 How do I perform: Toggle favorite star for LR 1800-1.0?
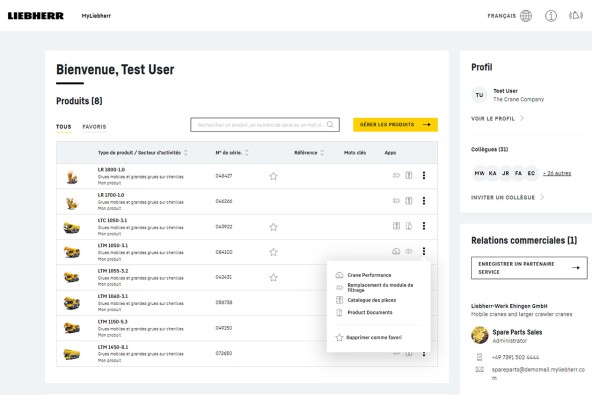273,176
